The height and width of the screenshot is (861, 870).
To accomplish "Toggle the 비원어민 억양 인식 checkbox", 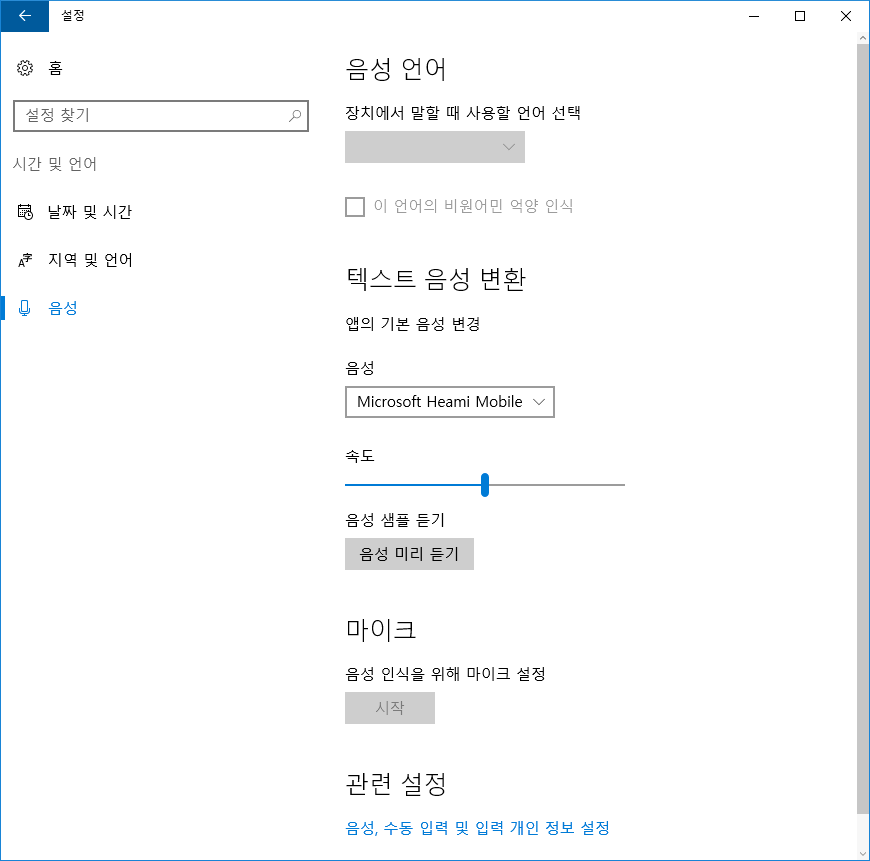I will point(355,207).
